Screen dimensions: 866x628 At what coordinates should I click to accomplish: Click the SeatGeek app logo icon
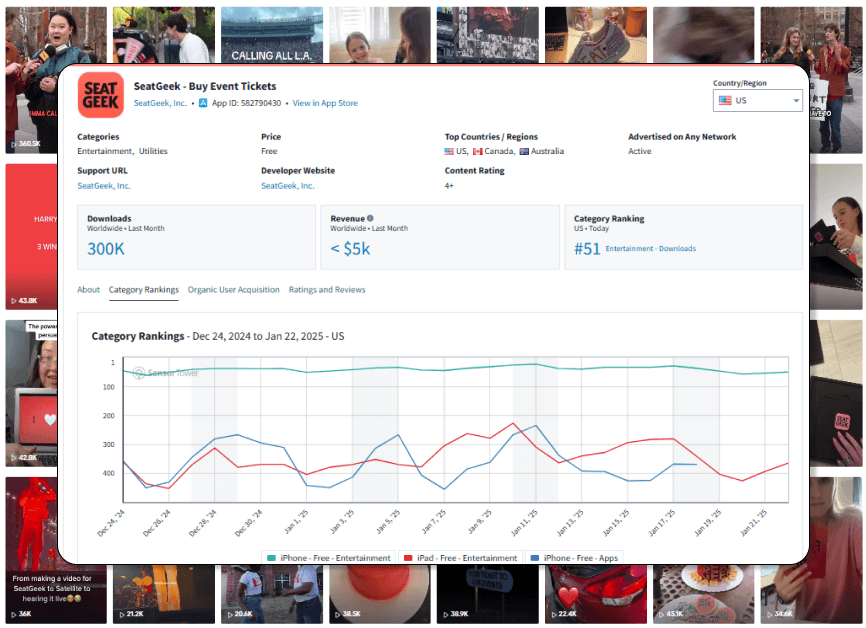[x=101, y=95]
